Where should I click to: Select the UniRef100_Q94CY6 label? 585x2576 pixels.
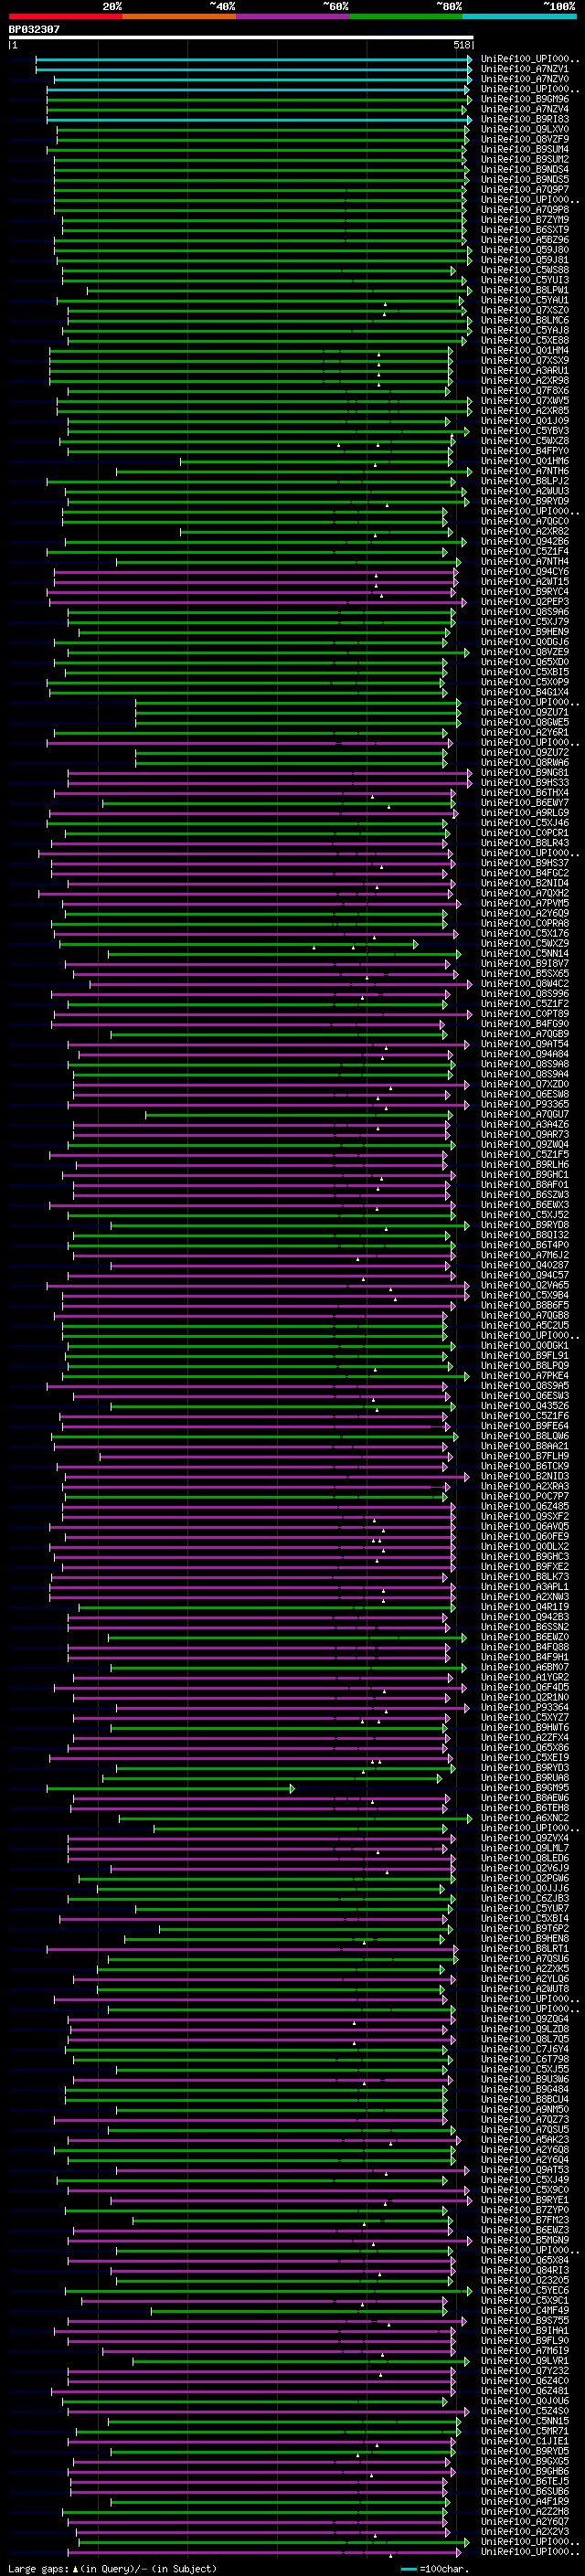(x=525, y=571)
